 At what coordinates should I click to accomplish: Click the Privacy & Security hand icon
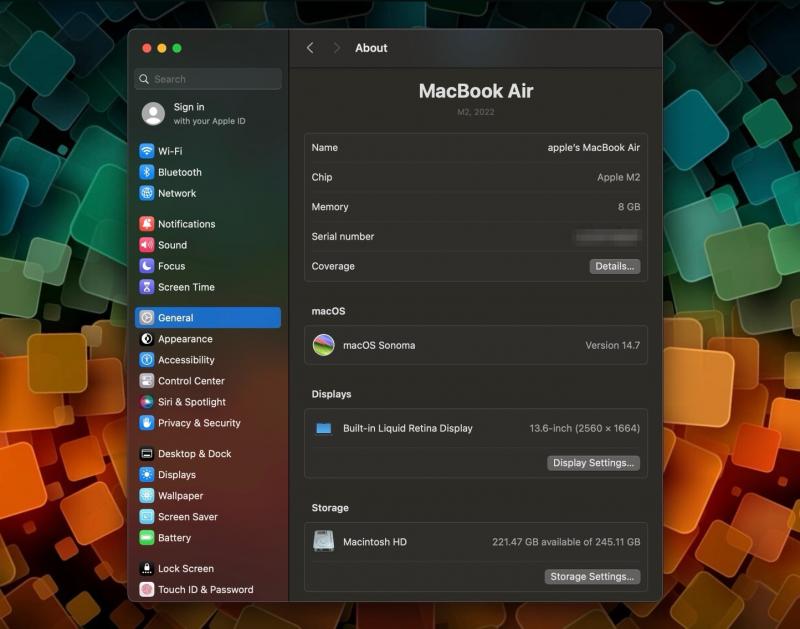click(x=147, y=422)
